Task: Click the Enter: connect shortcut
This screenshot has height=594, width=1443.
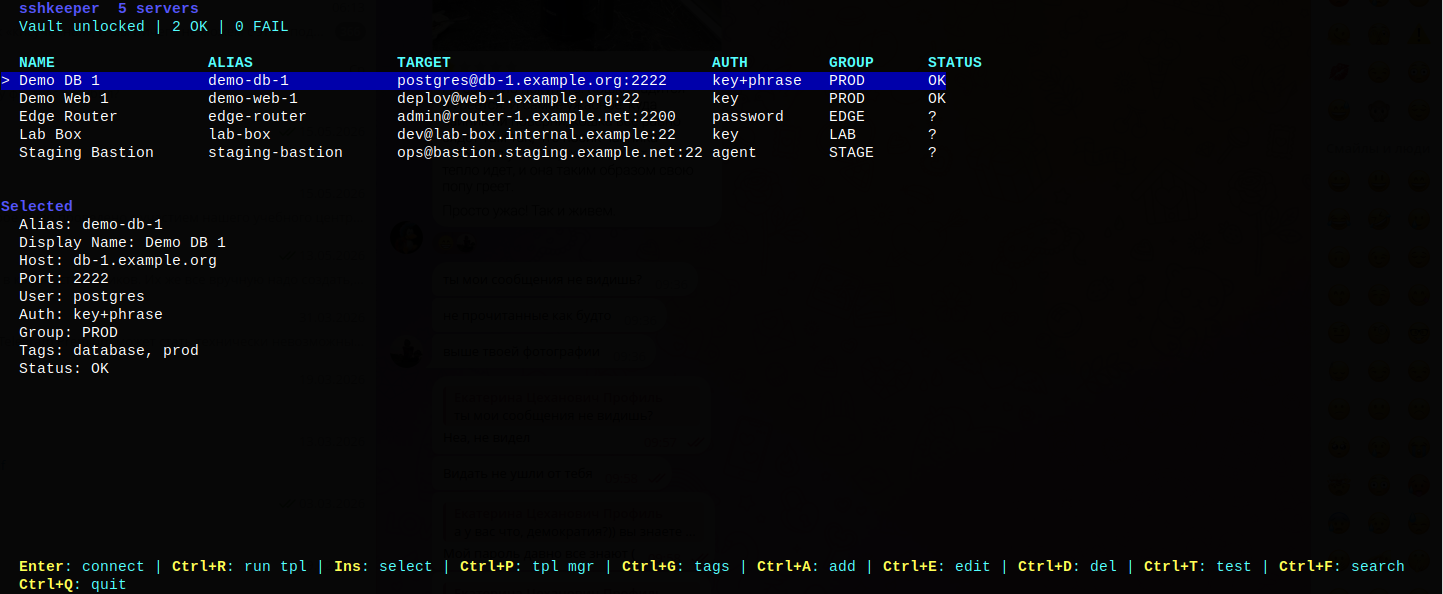Action: 82,566
